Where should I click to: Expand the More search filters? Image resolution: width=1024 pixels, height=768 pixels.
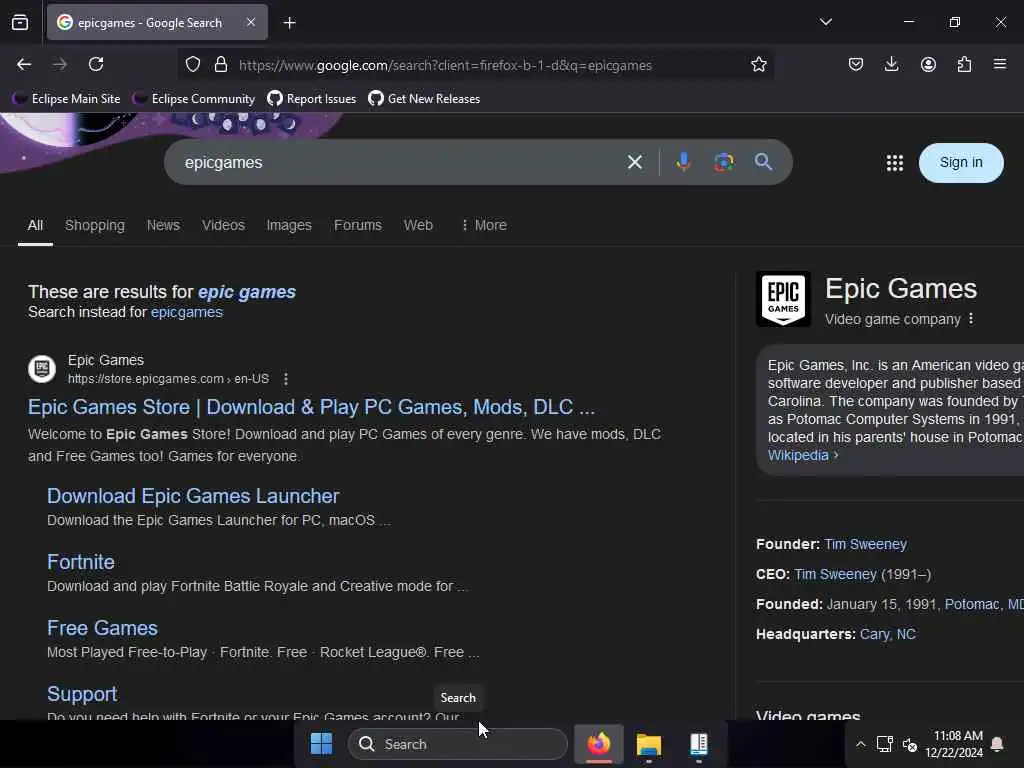[x=484, y=225]
